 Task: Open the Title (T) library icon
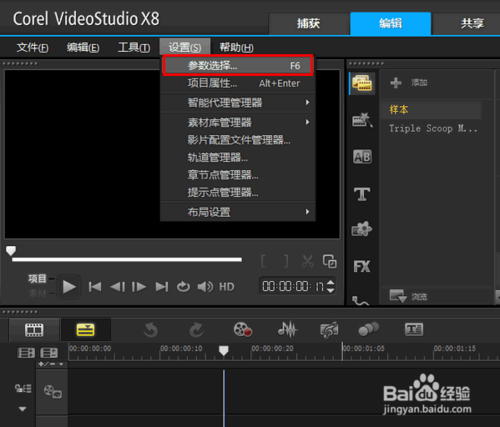tap(362, 194)
